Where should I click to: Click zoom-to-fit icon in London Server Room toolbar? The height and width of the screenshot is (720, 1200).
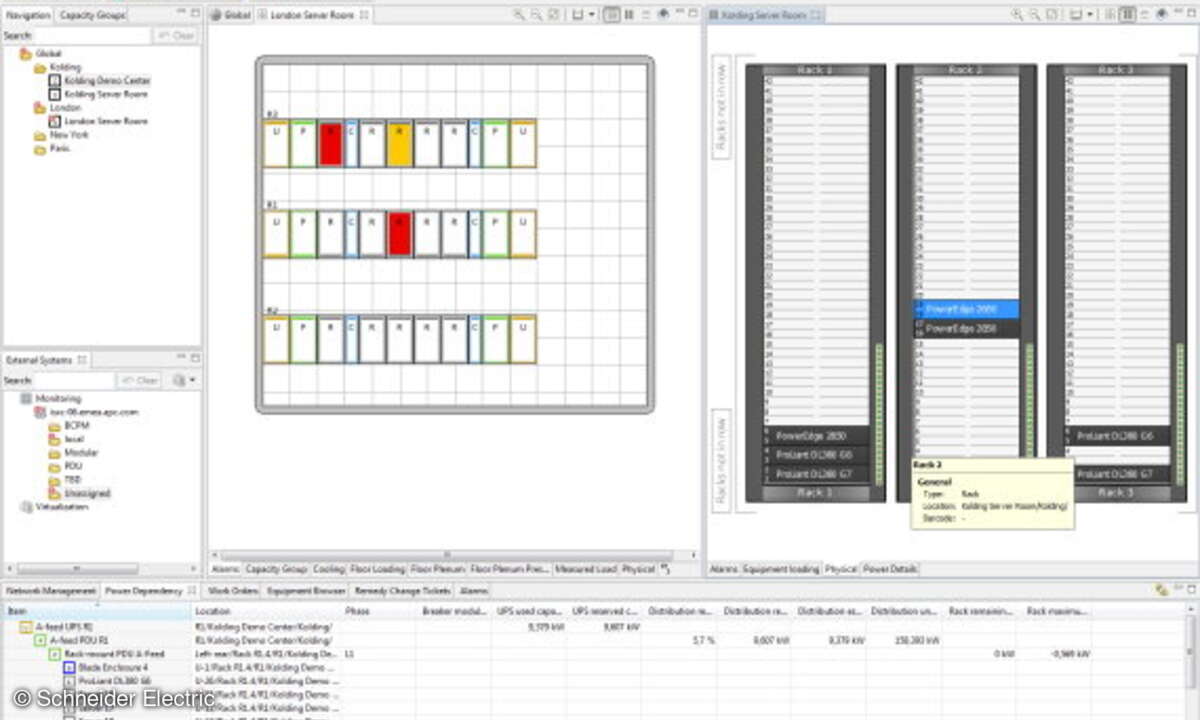point(553,15)
